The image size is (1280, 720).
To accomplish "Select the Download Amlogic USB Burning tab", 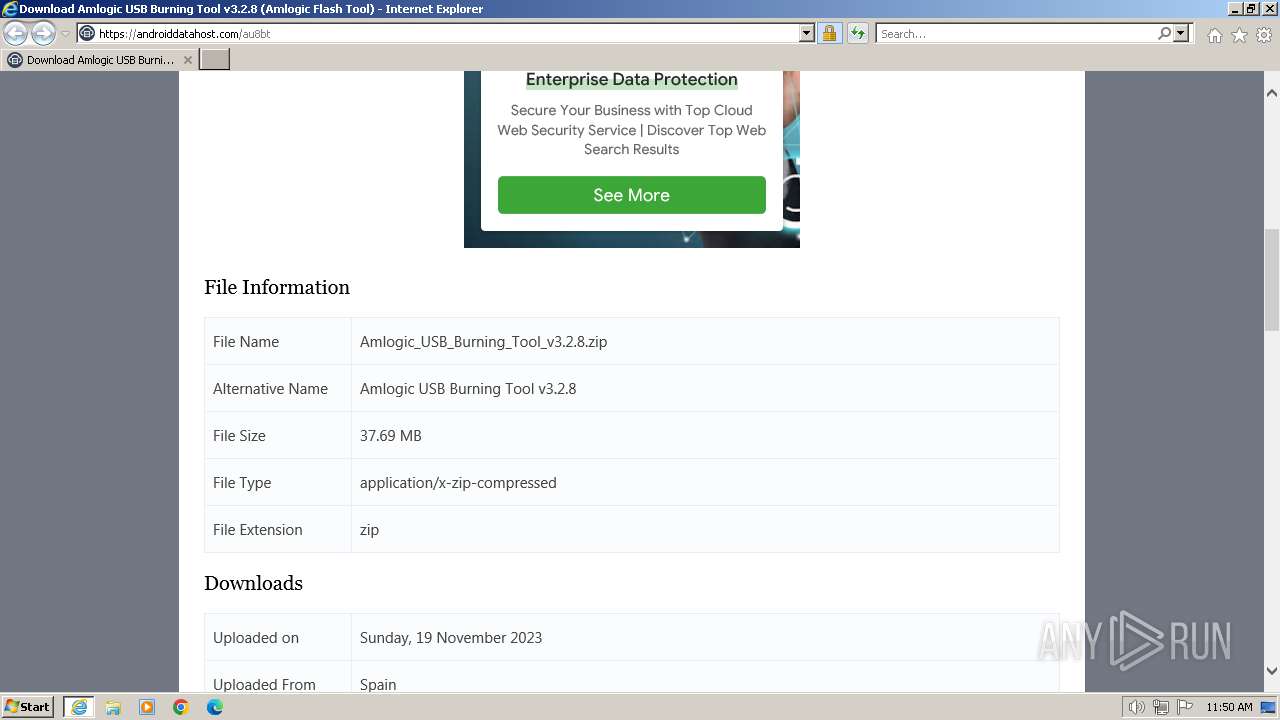I will 99,60.
